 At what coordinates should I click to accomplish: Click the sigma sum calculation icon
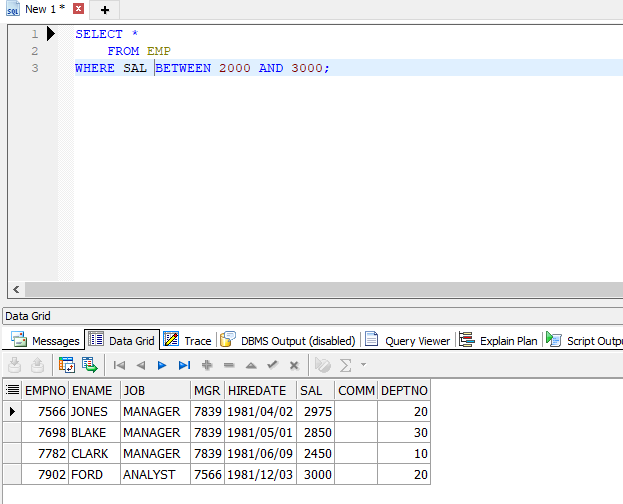[x=345, y=365]
